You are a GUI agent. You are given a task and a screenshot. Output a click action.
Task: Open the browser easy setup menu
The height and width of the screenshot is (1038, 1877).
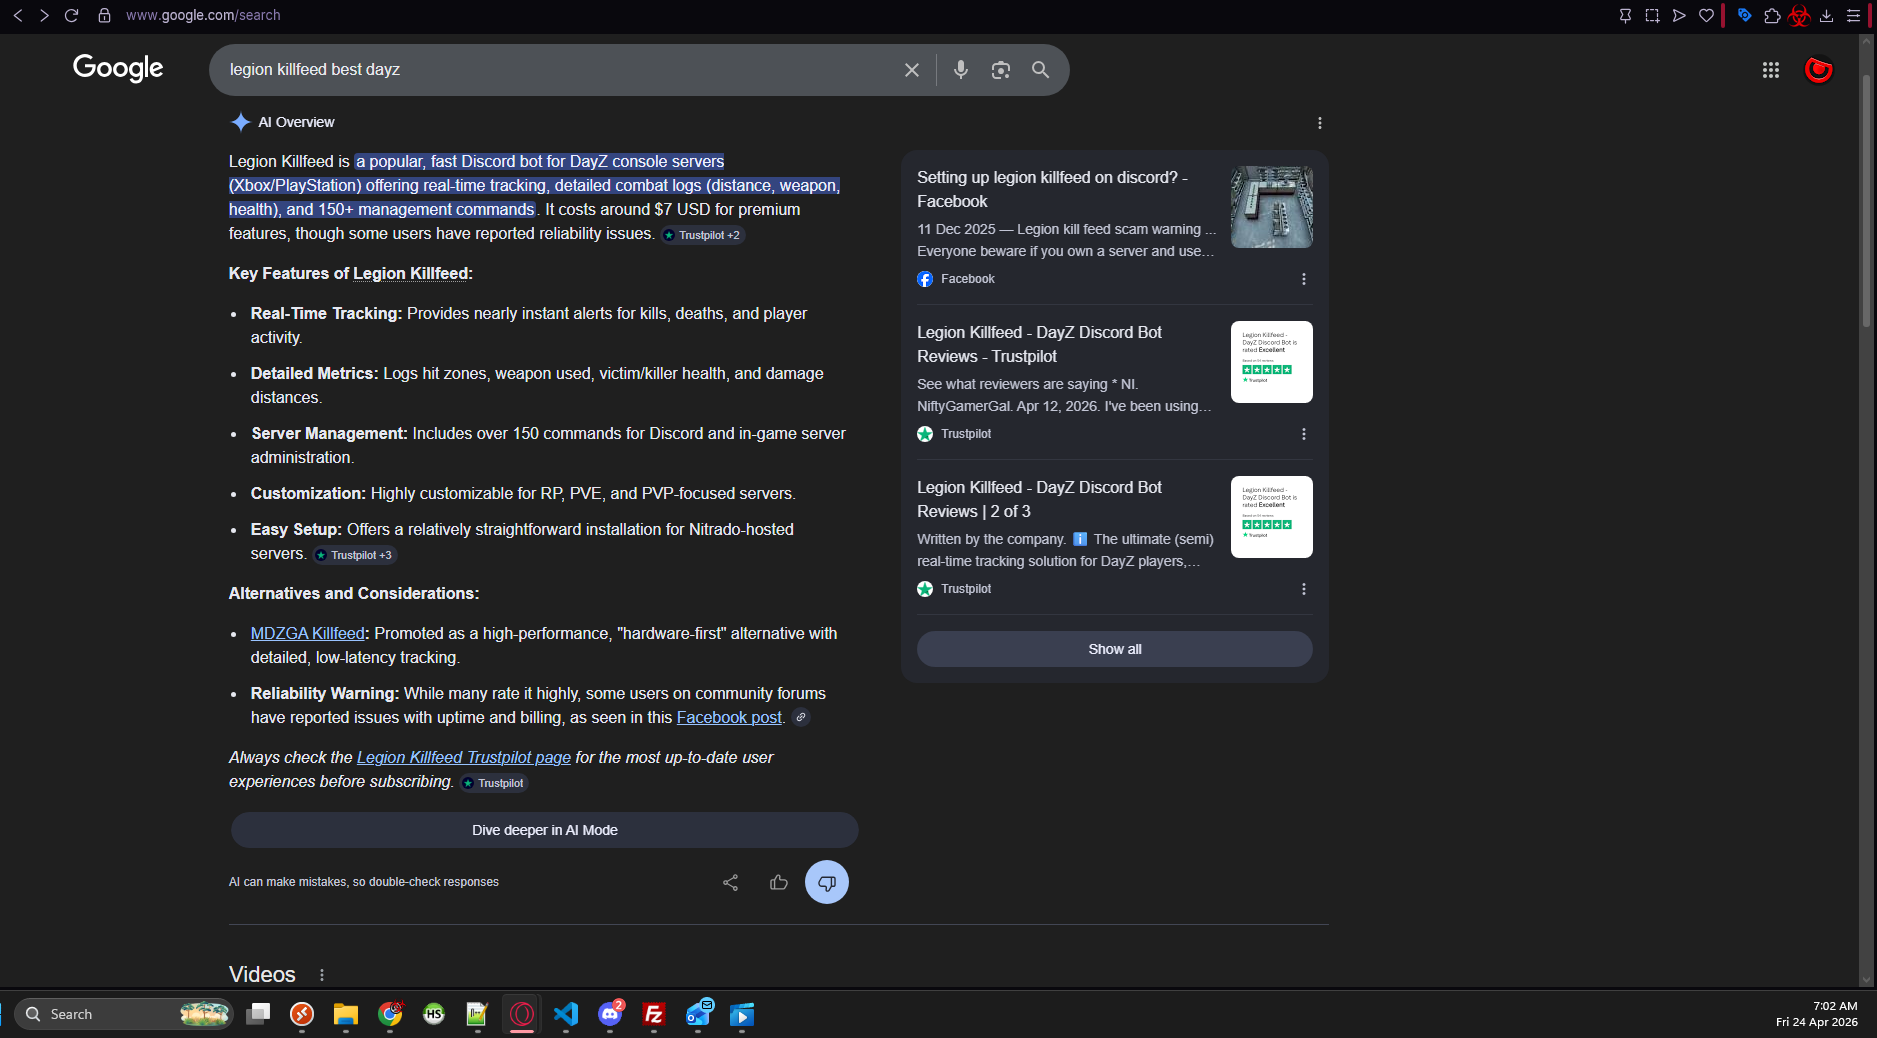point(1853,15)
